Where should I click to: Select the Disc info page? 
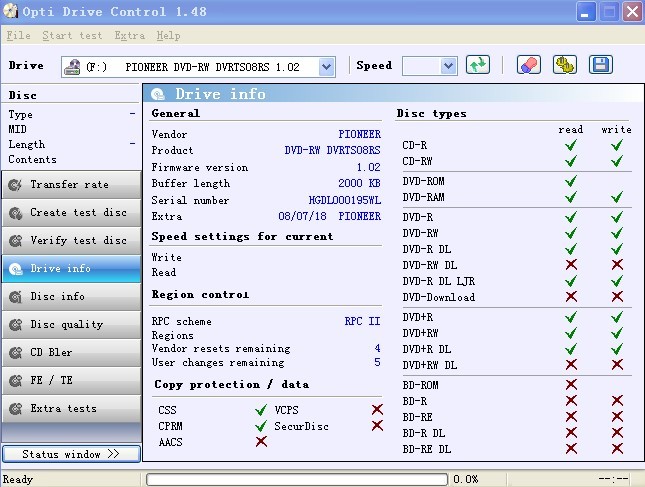72,297
